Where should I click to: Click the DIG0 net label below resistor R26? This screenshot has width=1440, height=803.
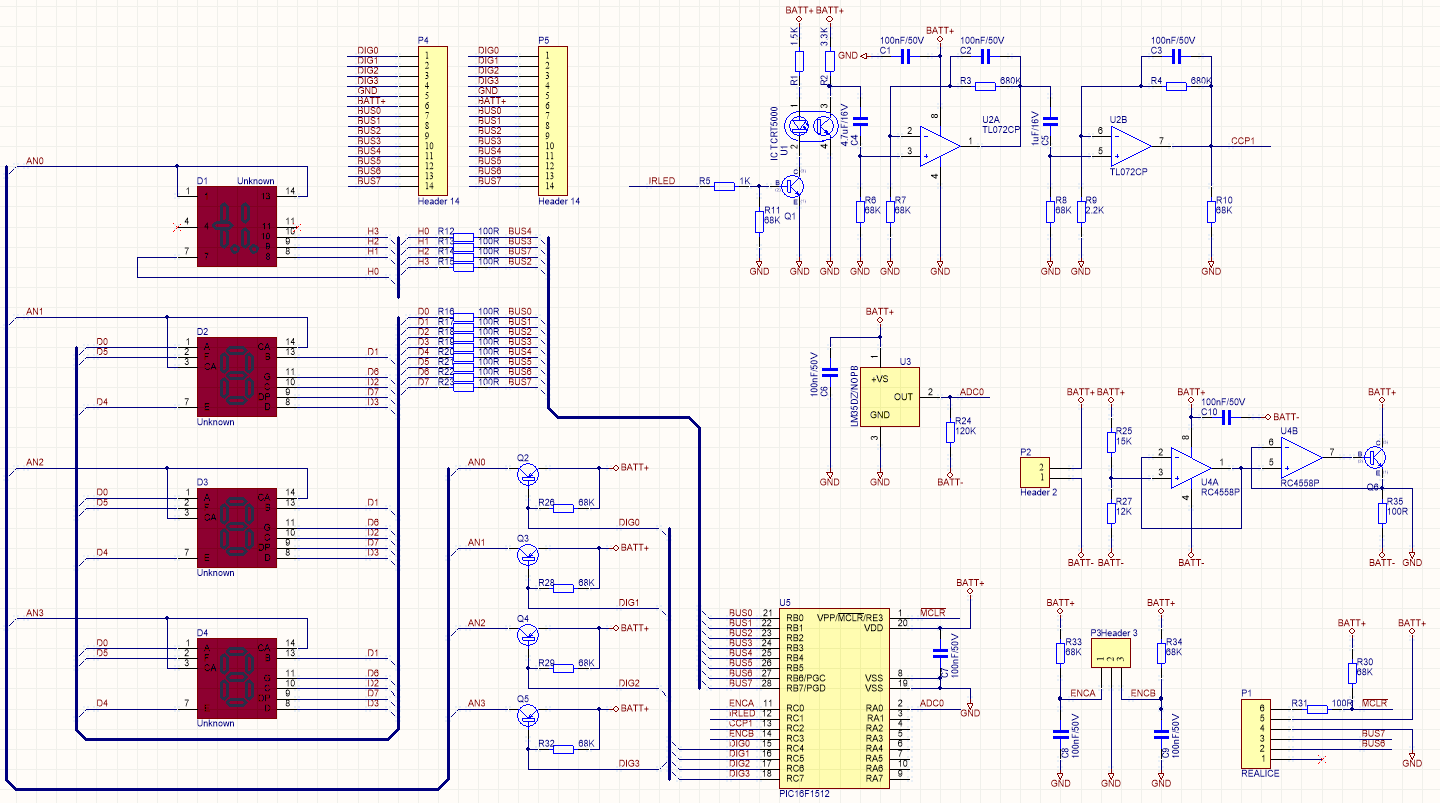click(x=629, y=522)
